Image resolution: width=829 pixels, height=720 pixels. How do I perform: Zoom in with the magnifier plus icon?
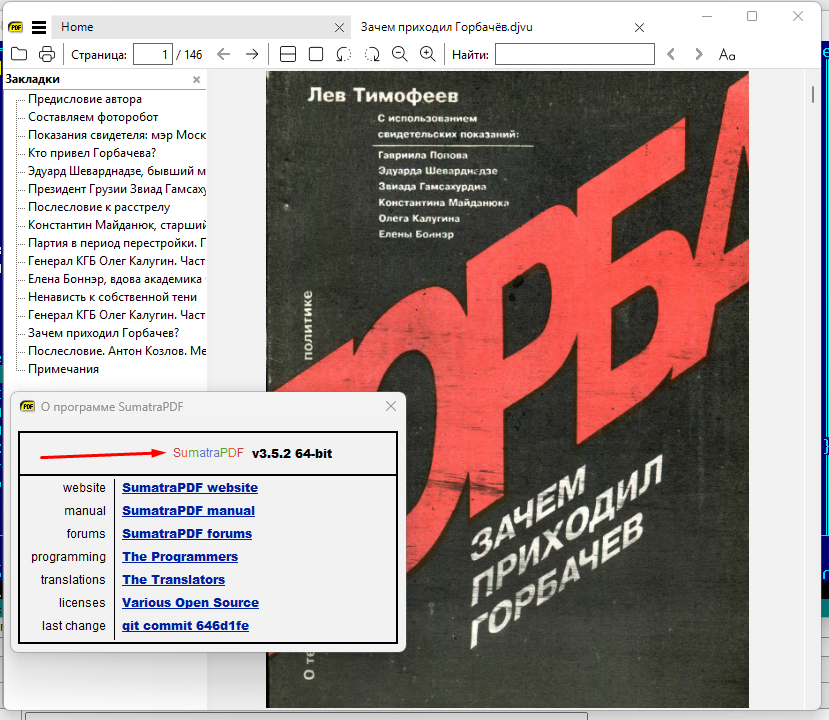428,54
